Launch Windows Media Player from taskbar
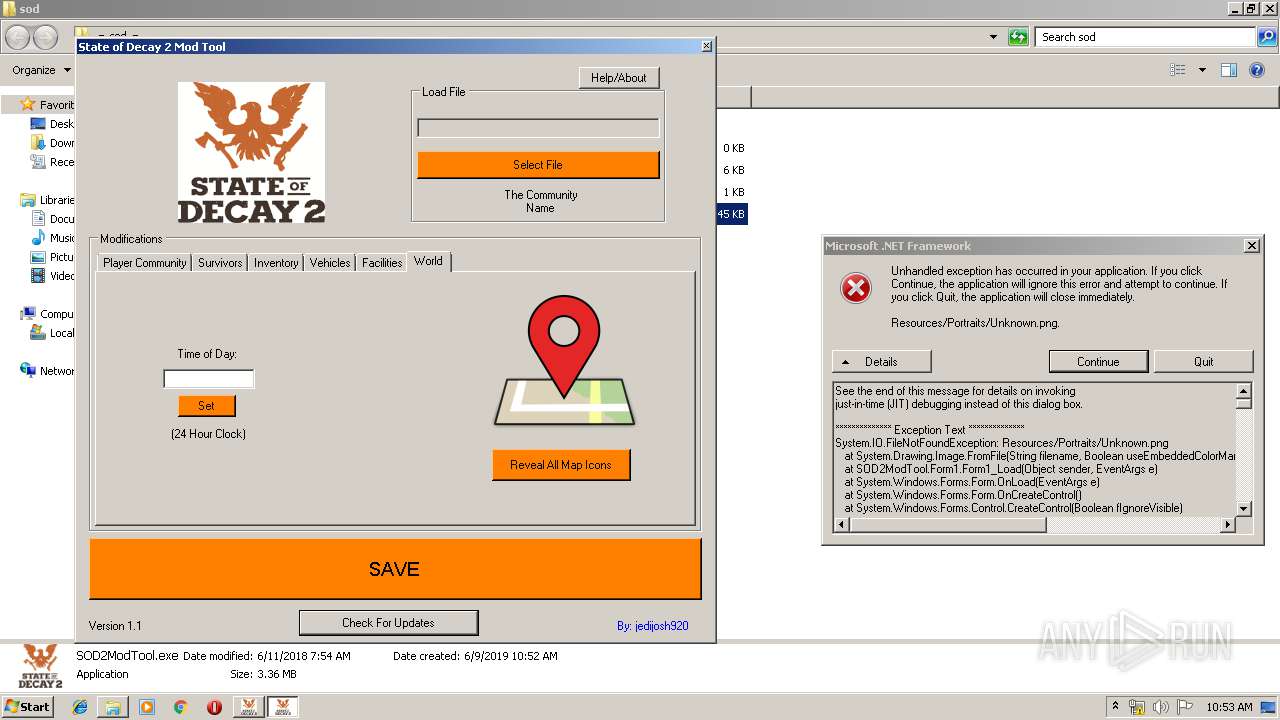This screenshot has width=1280, height=720. tap(147, 707)
